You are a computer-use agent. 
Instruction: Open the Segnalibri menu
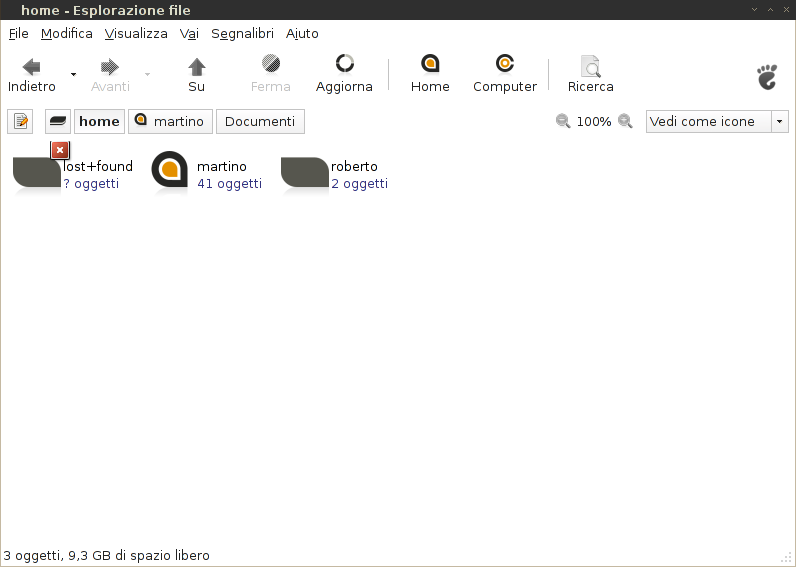[242, 34]
